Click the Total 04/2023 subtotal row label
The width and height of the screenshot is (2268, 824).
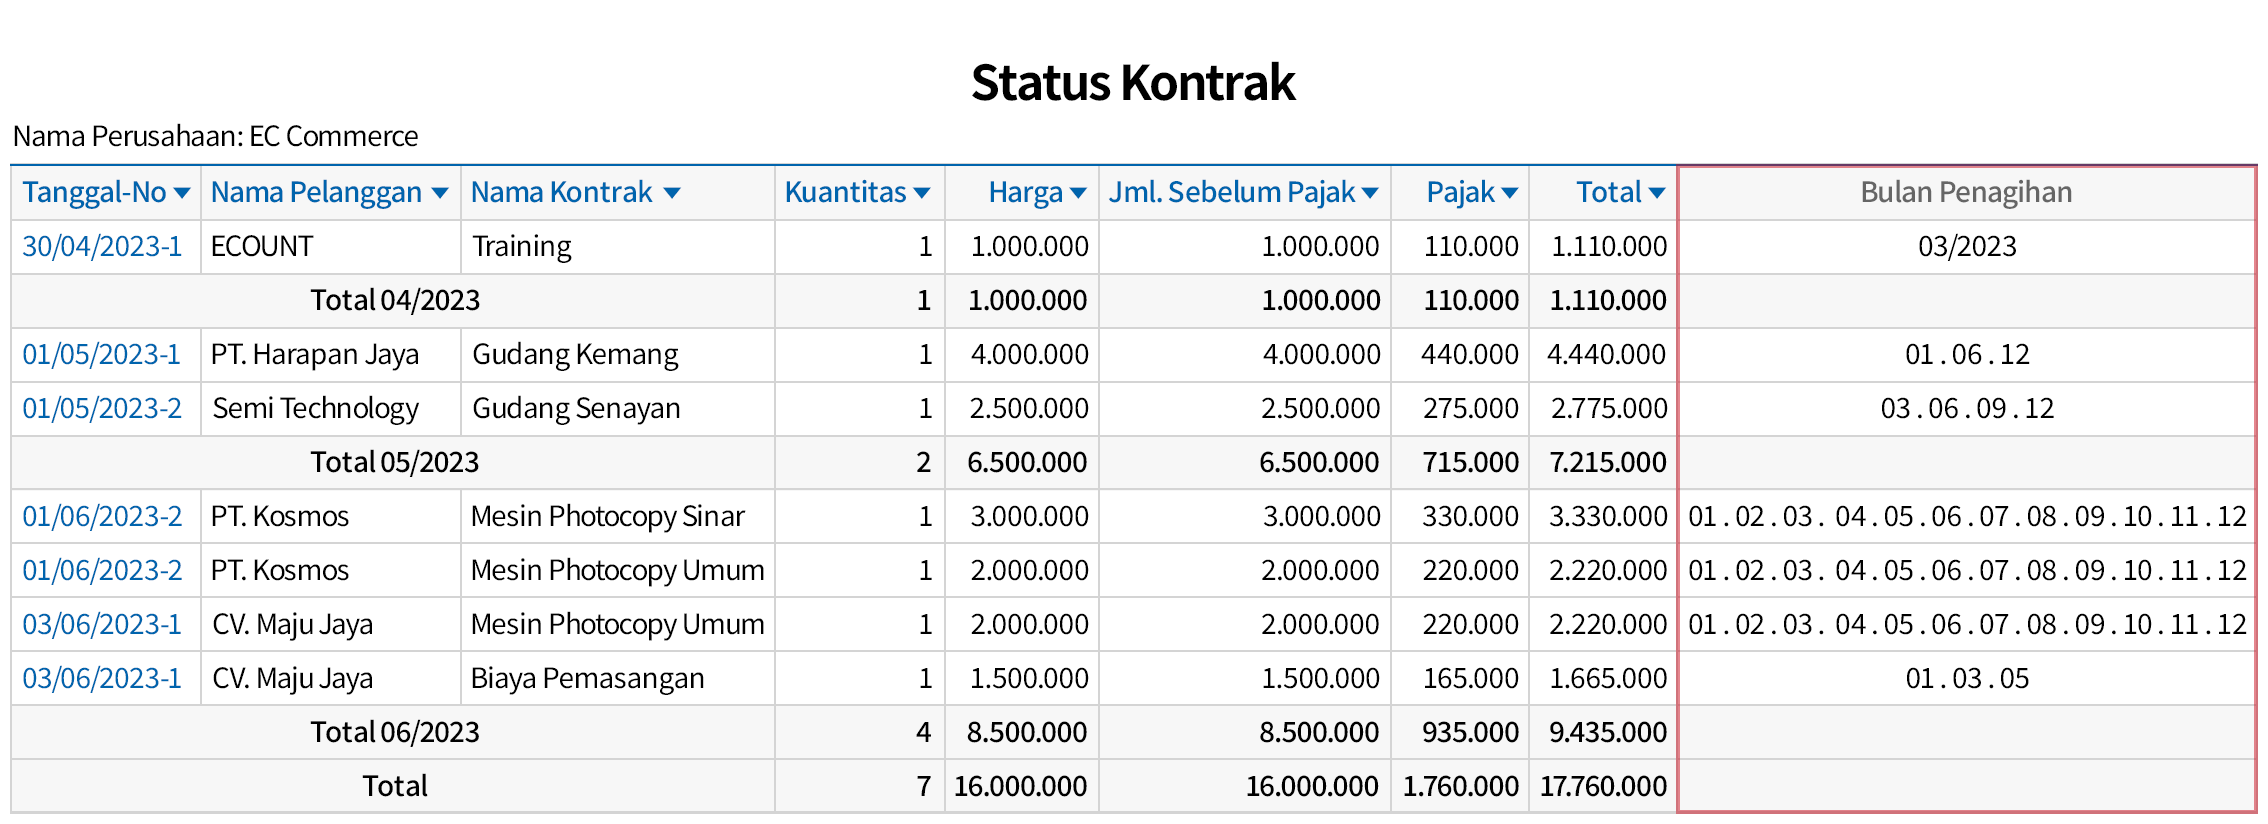(395, 301)
